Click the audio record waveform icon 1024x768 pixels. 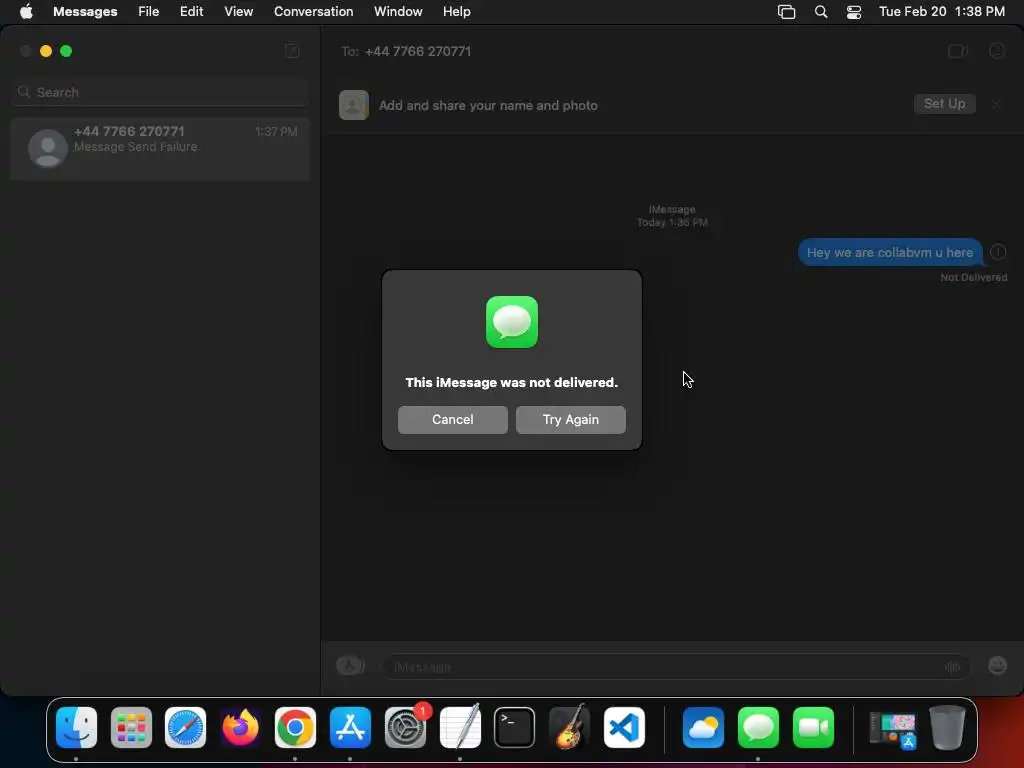point(952,667)
